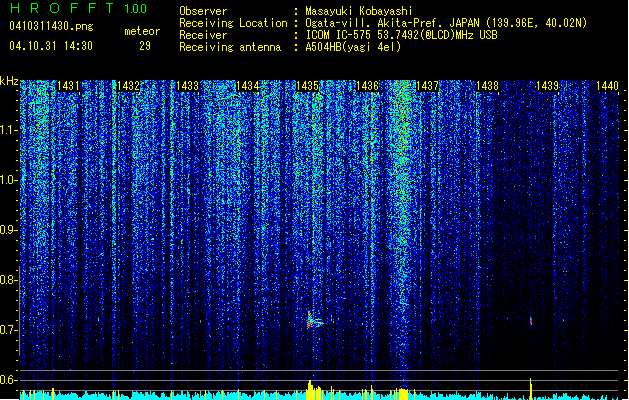Click the Receiver field label

203,35
